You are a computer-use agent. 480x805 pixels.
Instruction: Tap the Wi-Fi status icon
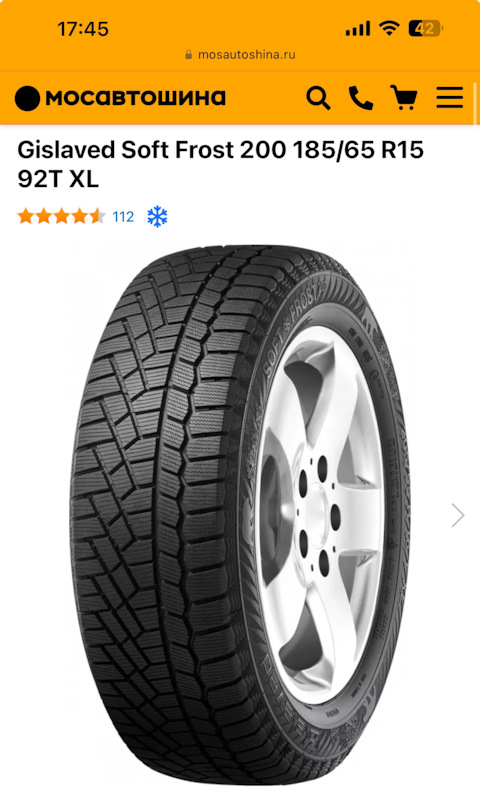(x=389, y=28)
